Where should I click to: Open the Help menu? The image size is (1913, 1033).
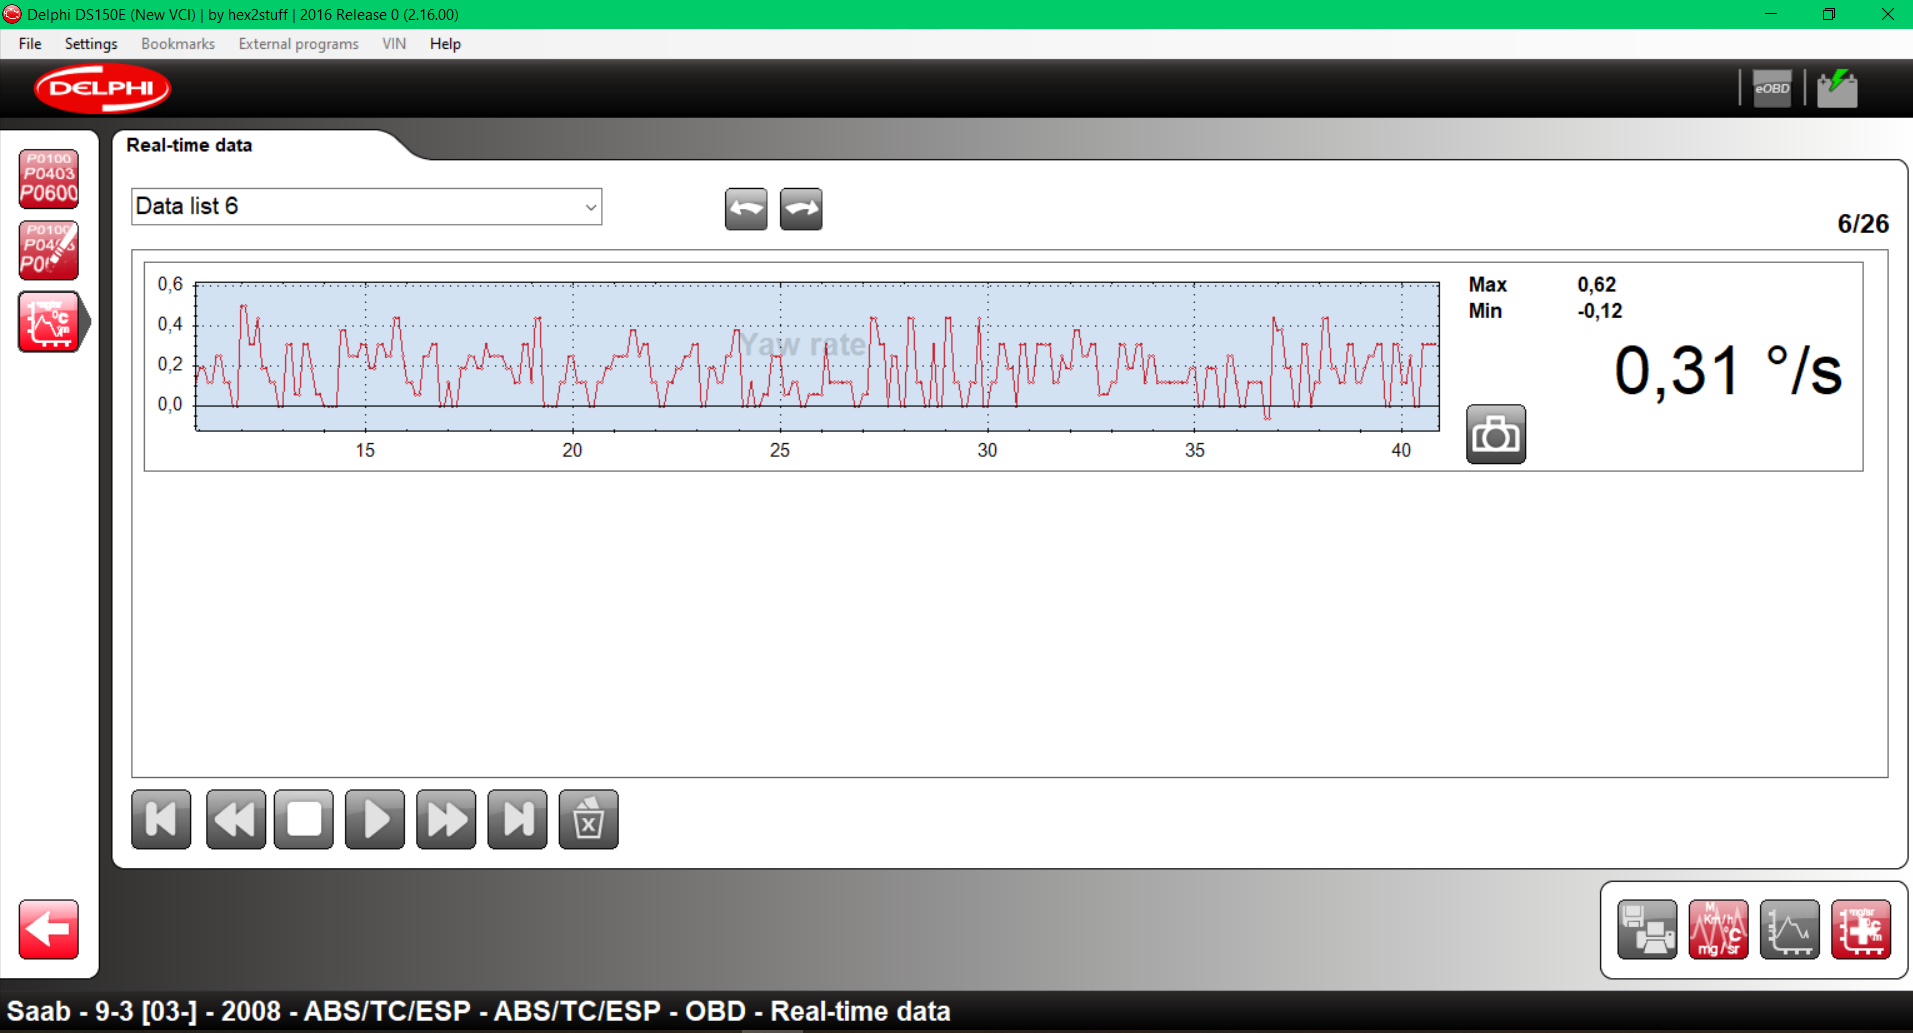pyautogui.click(x=445, y=44)
